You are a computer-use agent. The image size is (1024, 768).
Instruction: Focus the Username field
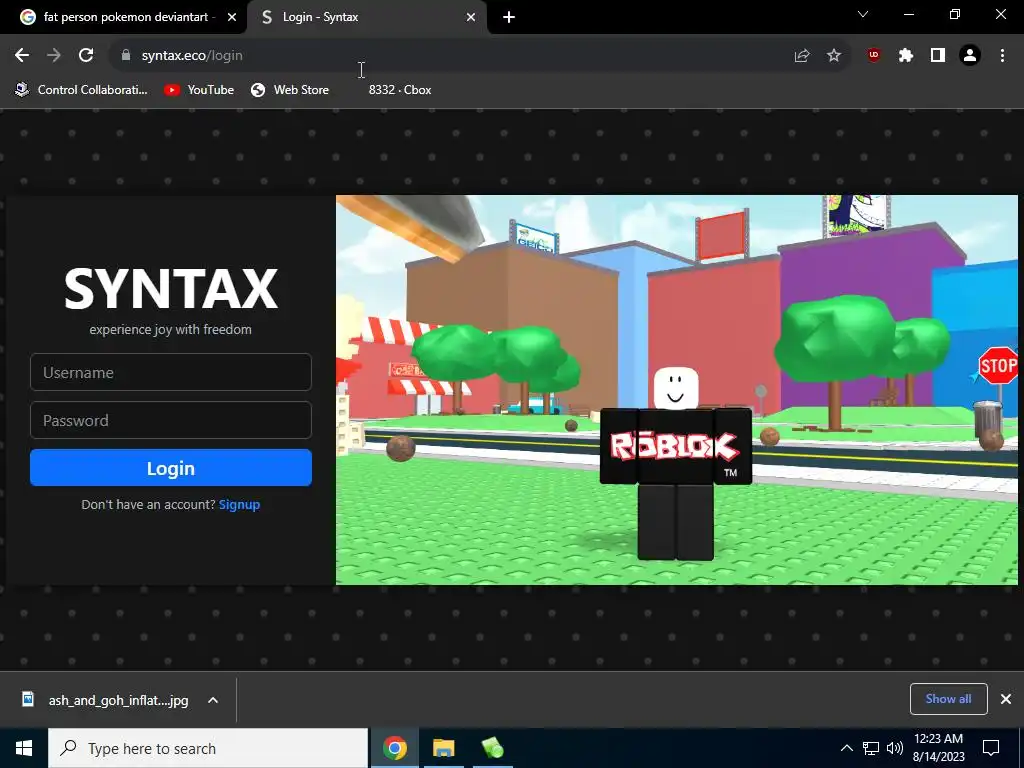pos(170,372)
